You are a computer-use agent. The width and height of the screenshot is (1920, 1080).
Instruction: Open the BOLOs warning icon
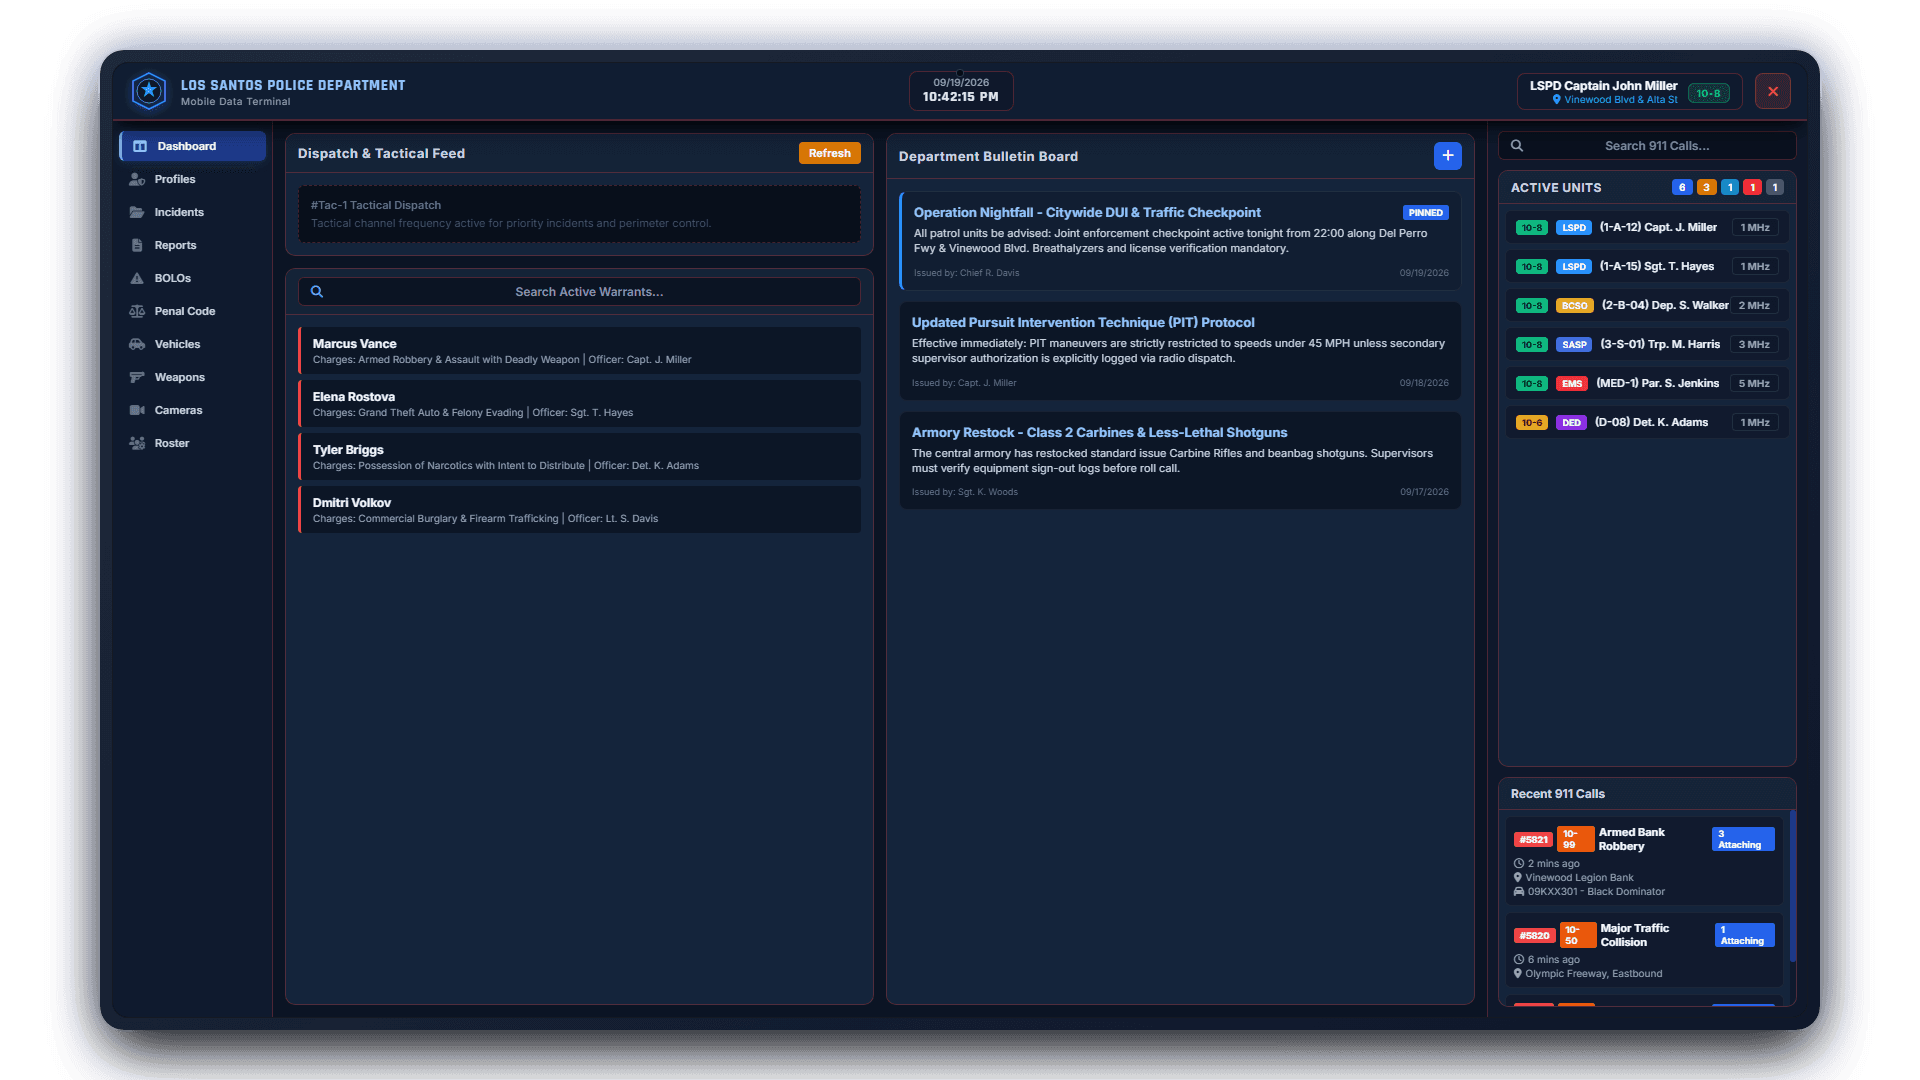pyautogui.click(x=137, y=278)
